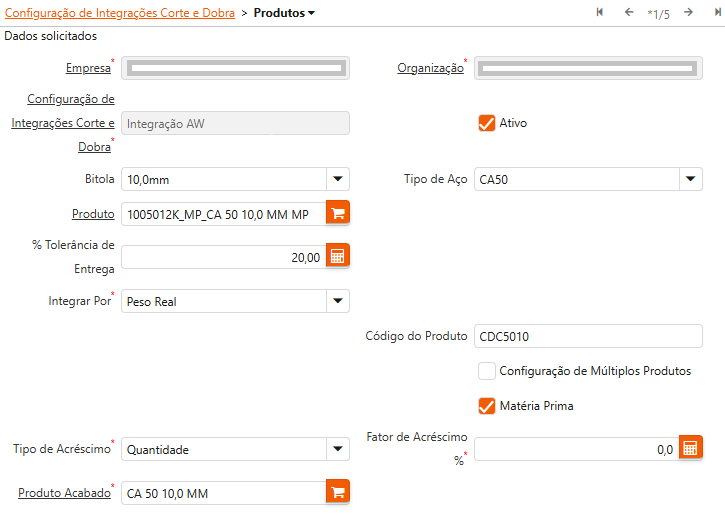Open the Tipo de Acréscimo dropdown

click(x=337, y=450)
